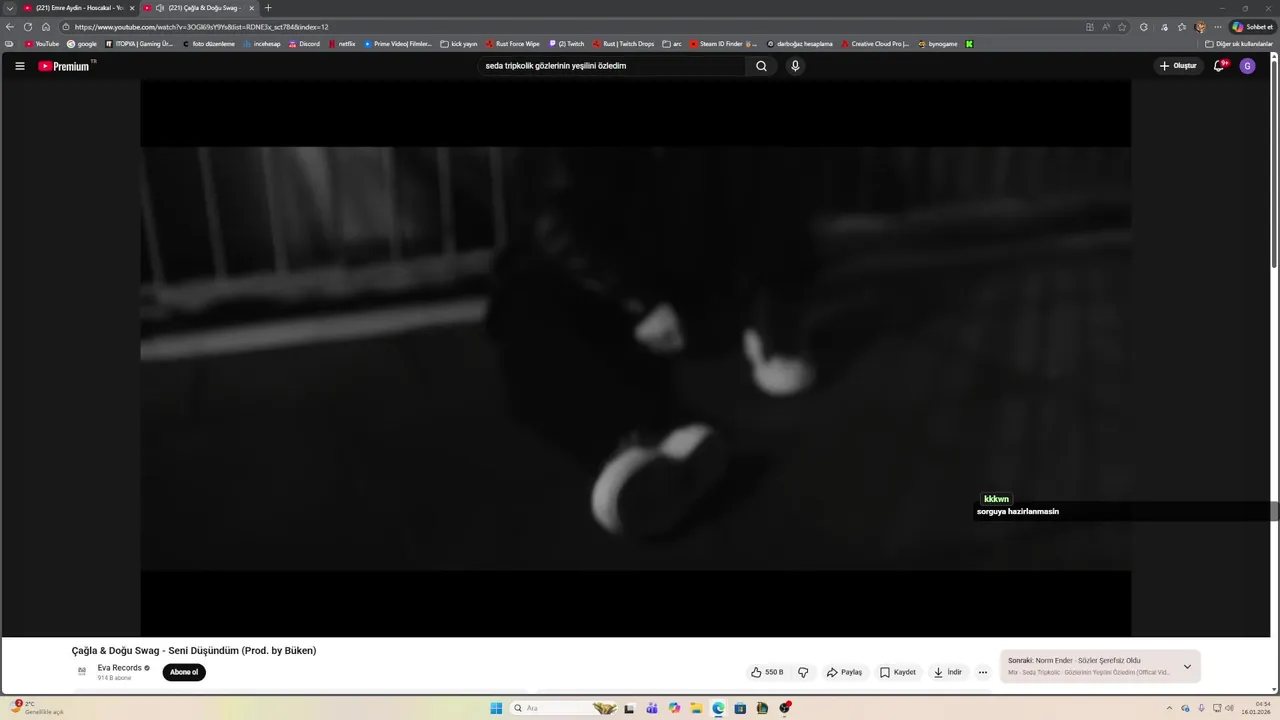1280x720 pixels.
Task: Switch to Emre Aydın - Hoscakal tab
Action: pyautogui.click(x=79, y=8)
